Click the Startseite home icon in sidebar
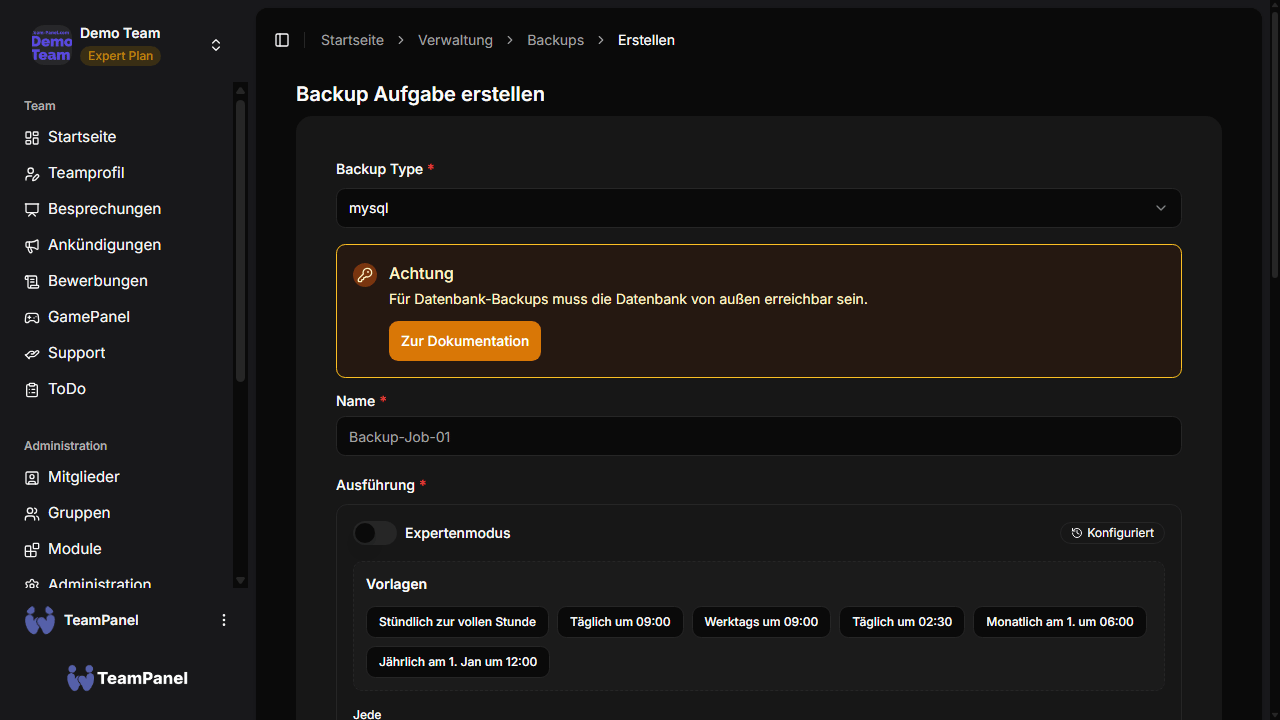The height and width of the screenshot is (720, 1280). [x=31, y=137]
